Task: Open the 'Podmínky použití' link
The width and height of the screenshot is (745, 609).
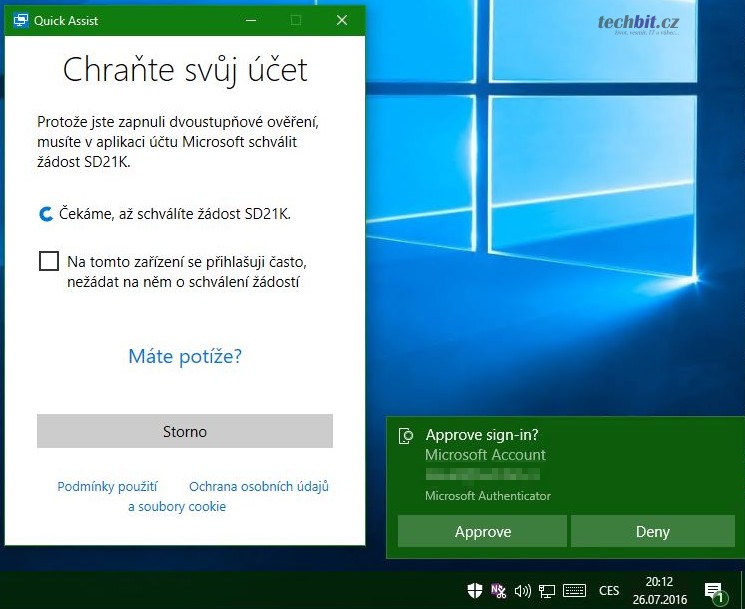Action: pos(107,486)
